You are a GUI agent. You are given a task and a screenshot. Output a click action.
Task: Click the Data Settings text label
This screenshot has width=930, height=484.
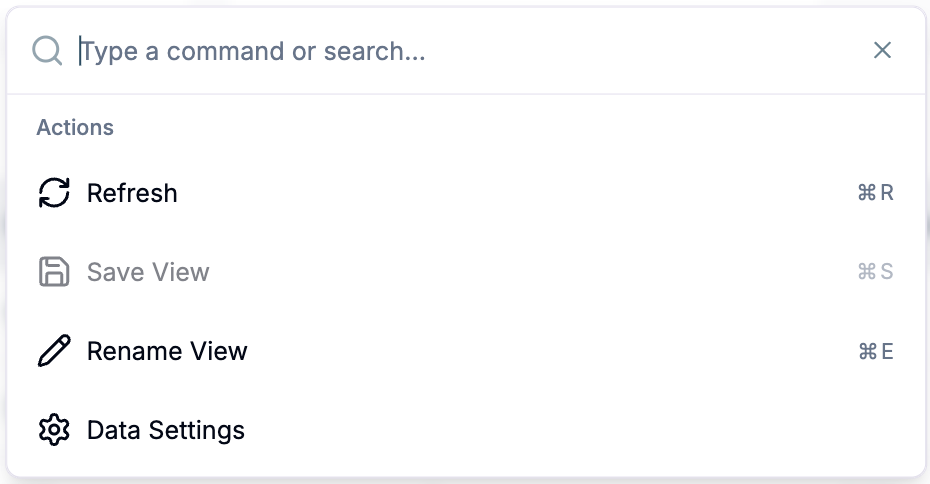point(166,430)
